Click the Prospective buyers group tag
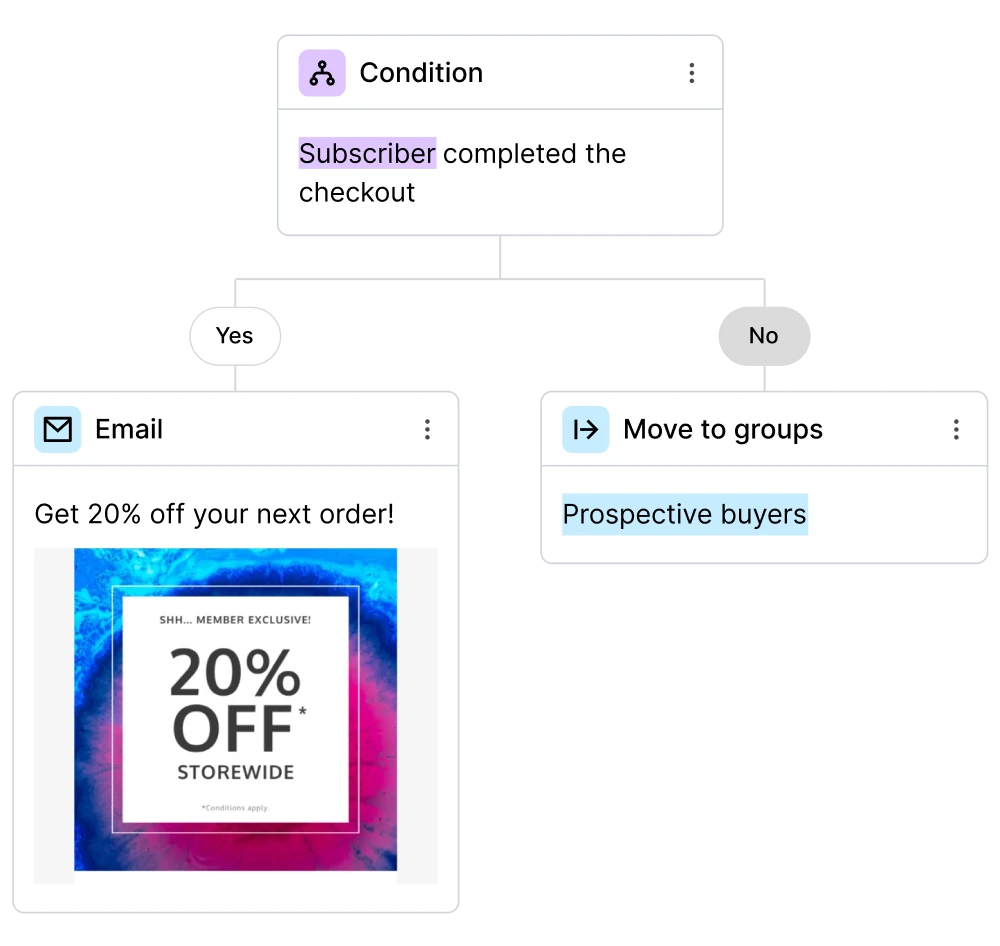Viewport: 1000px width, 946px height. 684,515
